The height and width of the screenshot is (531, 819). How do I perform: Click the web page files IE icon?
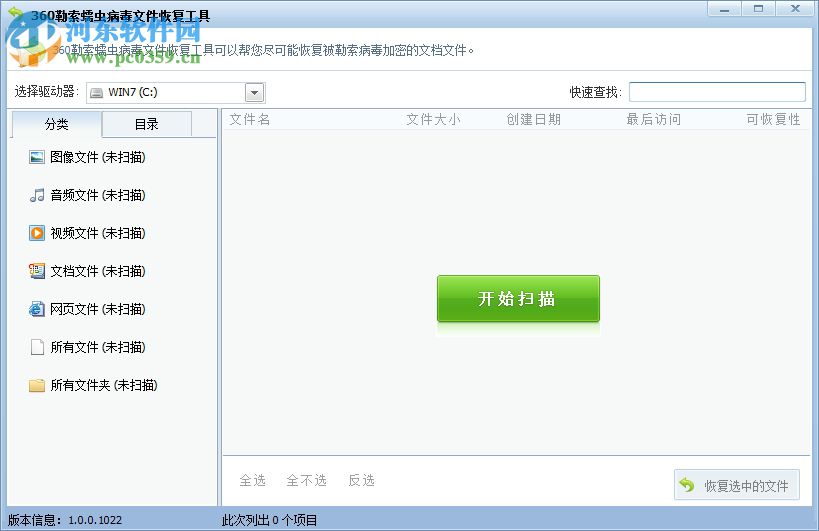tap(37, 309)
